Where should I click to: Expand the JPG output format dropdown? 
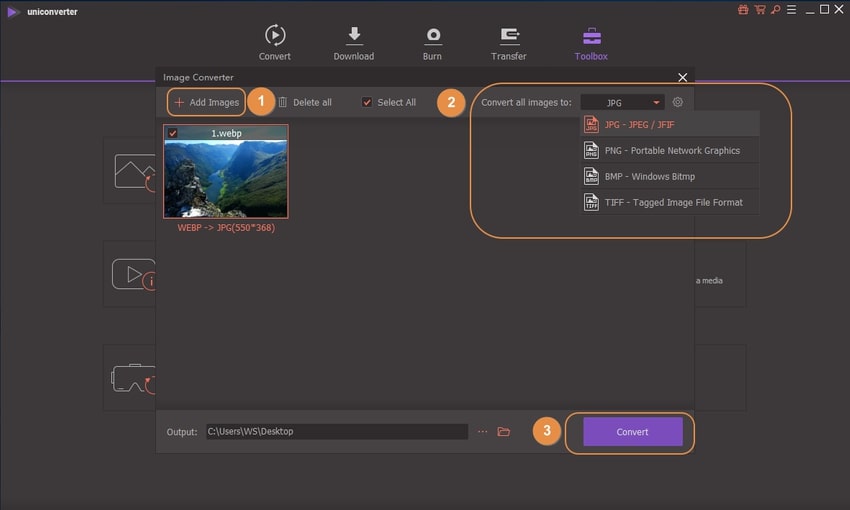click(x=622, y=102)
